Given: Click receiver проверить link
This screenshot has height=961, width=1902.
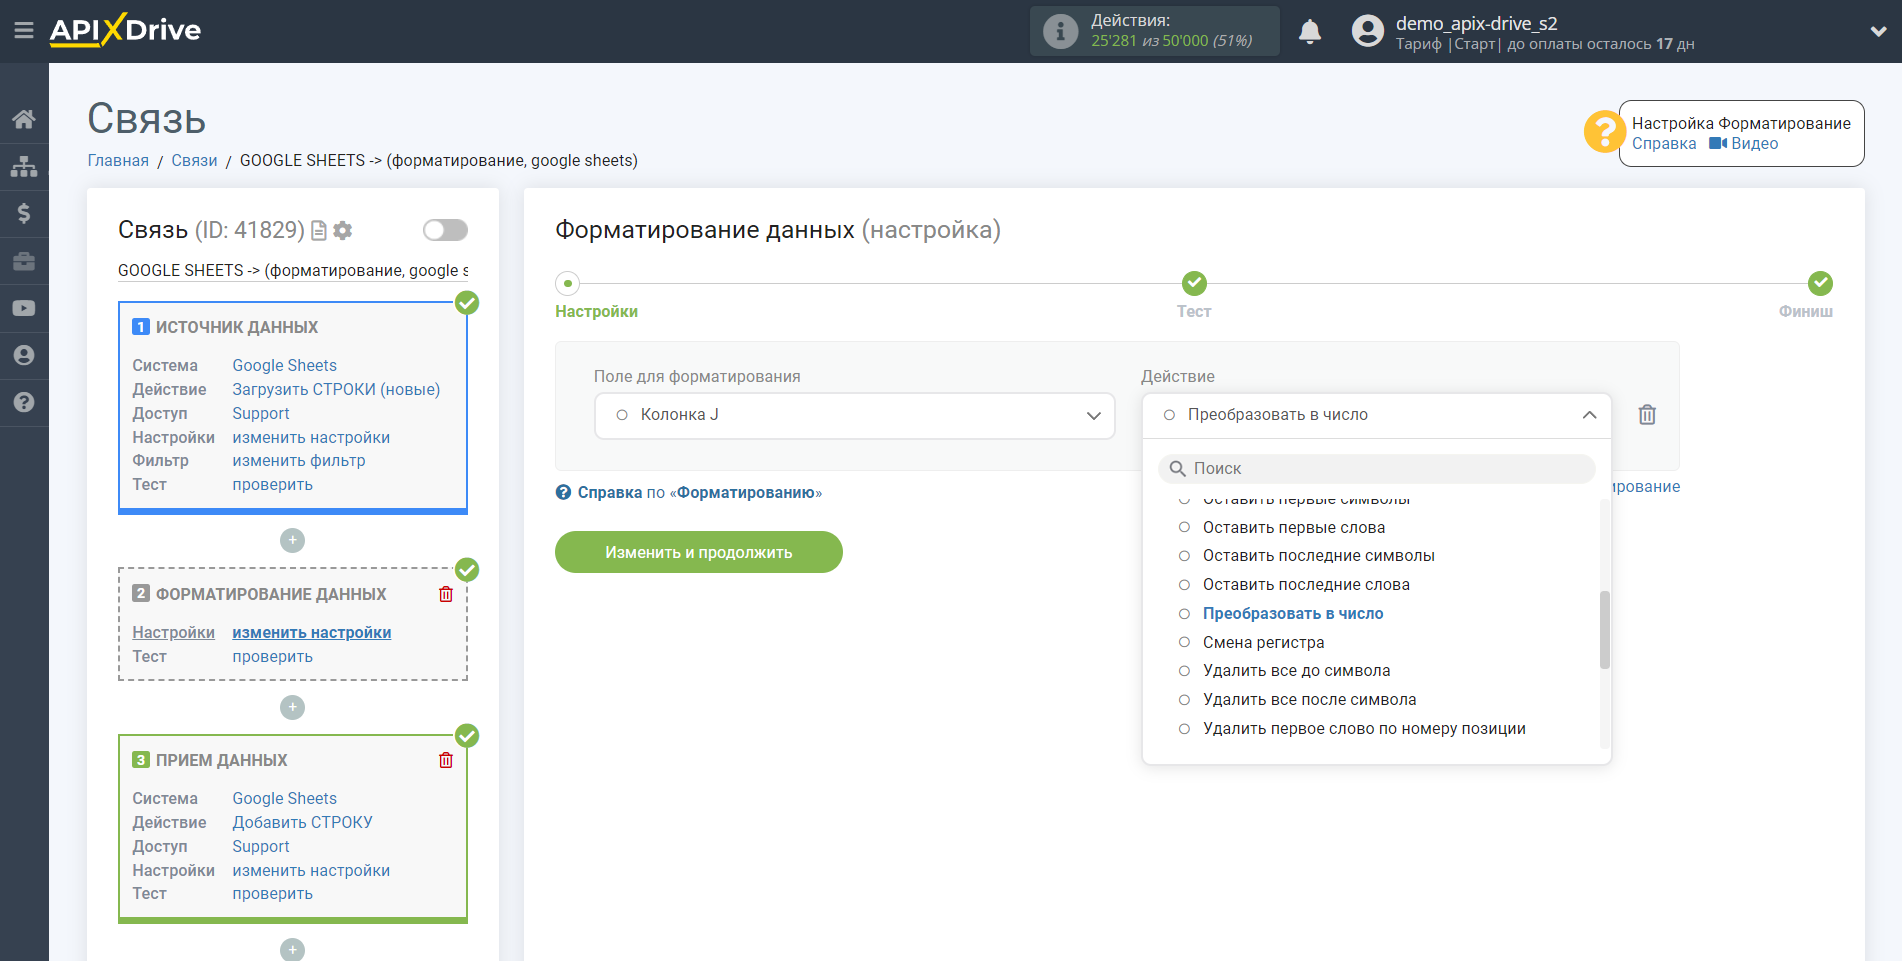Looking at the screenshot, I should (x=273, y=894).
